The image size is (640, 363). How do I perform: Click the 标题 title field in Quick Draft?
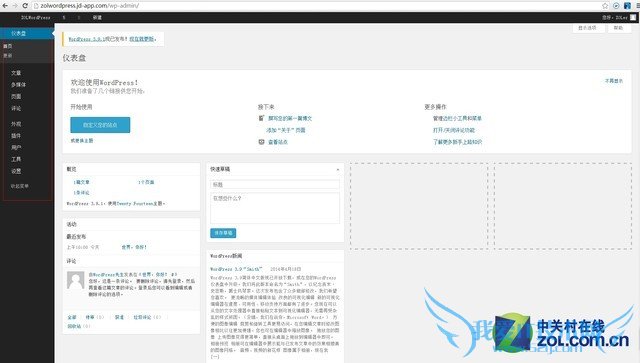coord(275,185)
